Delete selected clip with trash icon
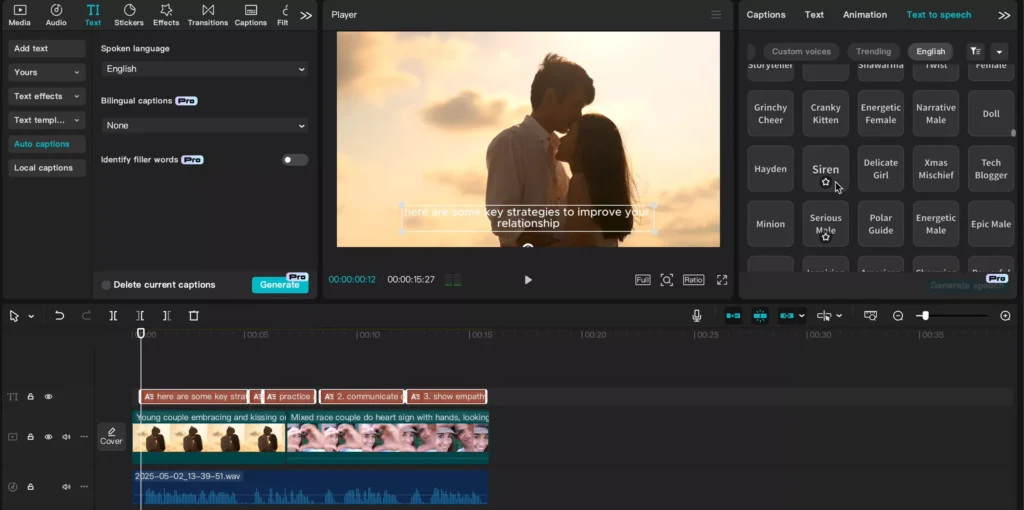 coord(194,316)
